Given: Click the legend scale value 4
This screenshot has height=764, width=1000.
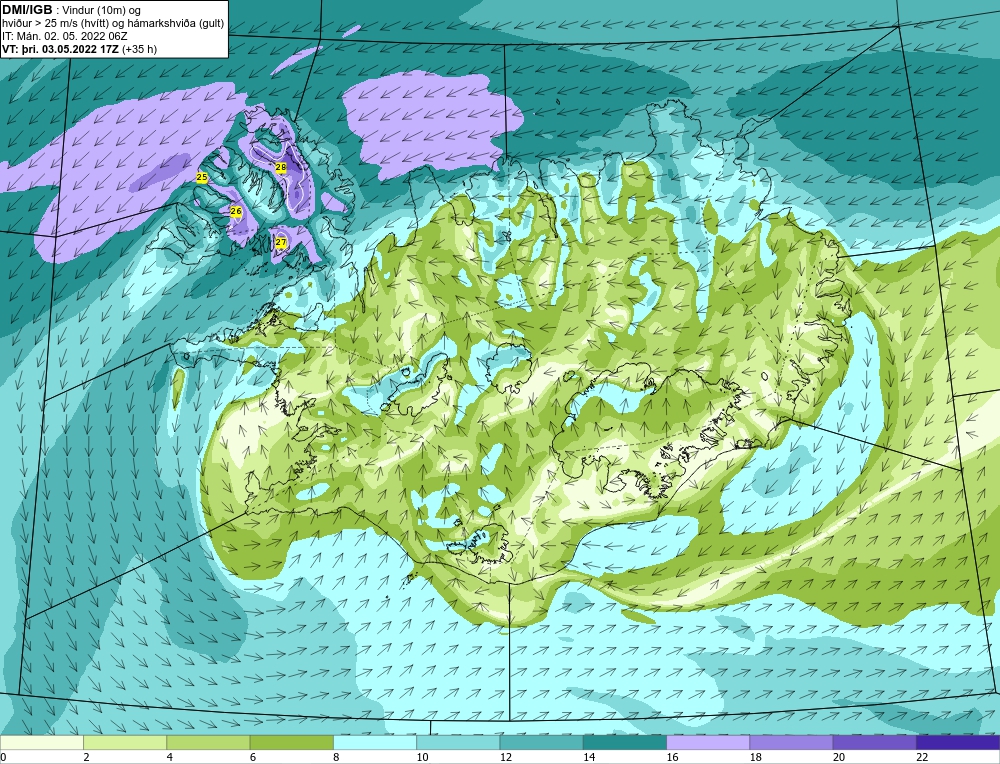Looking at the screenshot, I should tap(170, 758).
